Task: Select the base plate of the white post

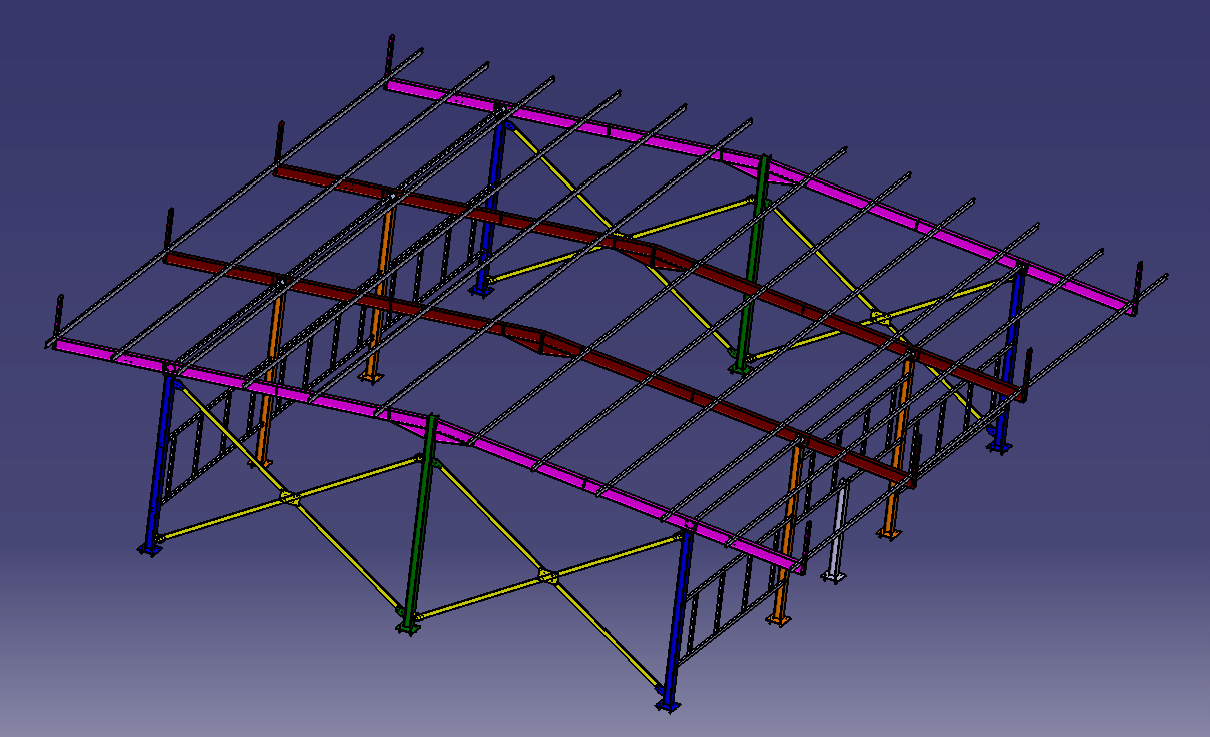Action: tap(833, 576)
